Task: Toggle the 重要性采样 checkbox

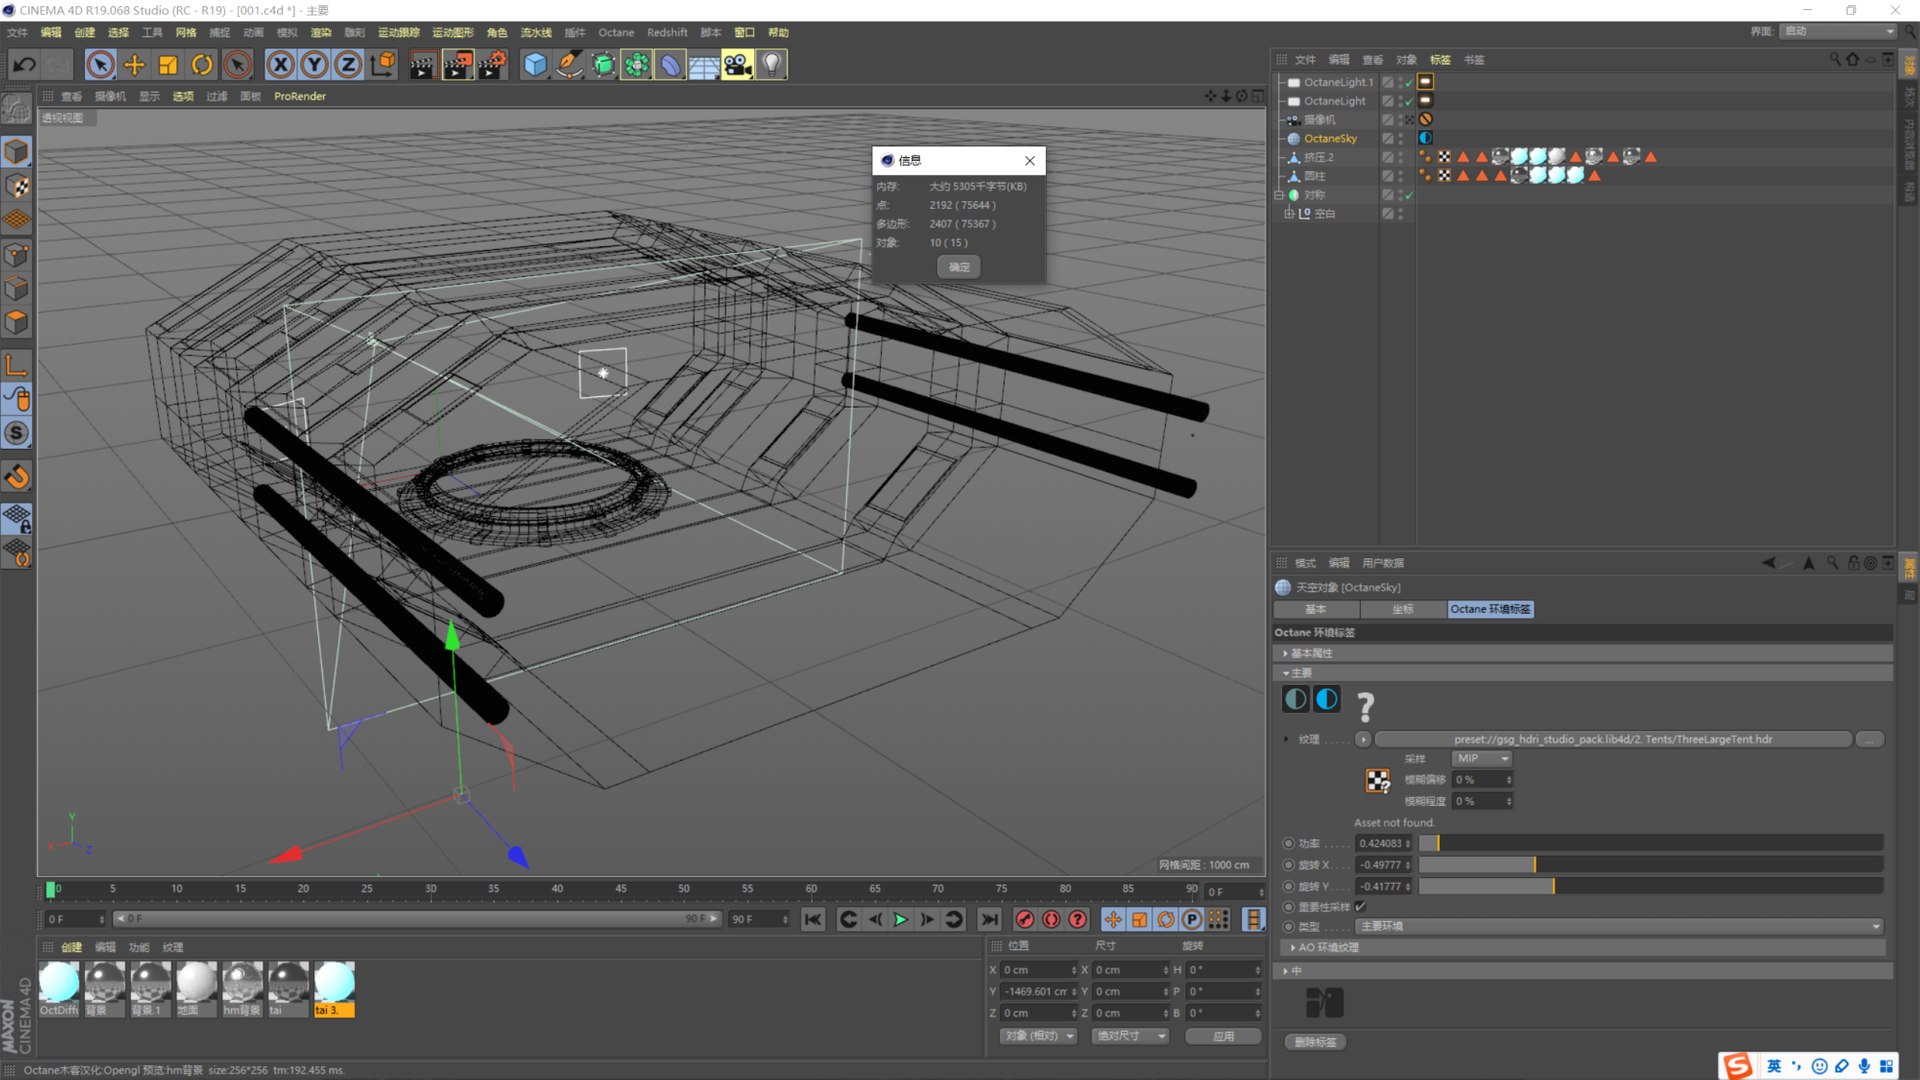Action: point(1360,907)
